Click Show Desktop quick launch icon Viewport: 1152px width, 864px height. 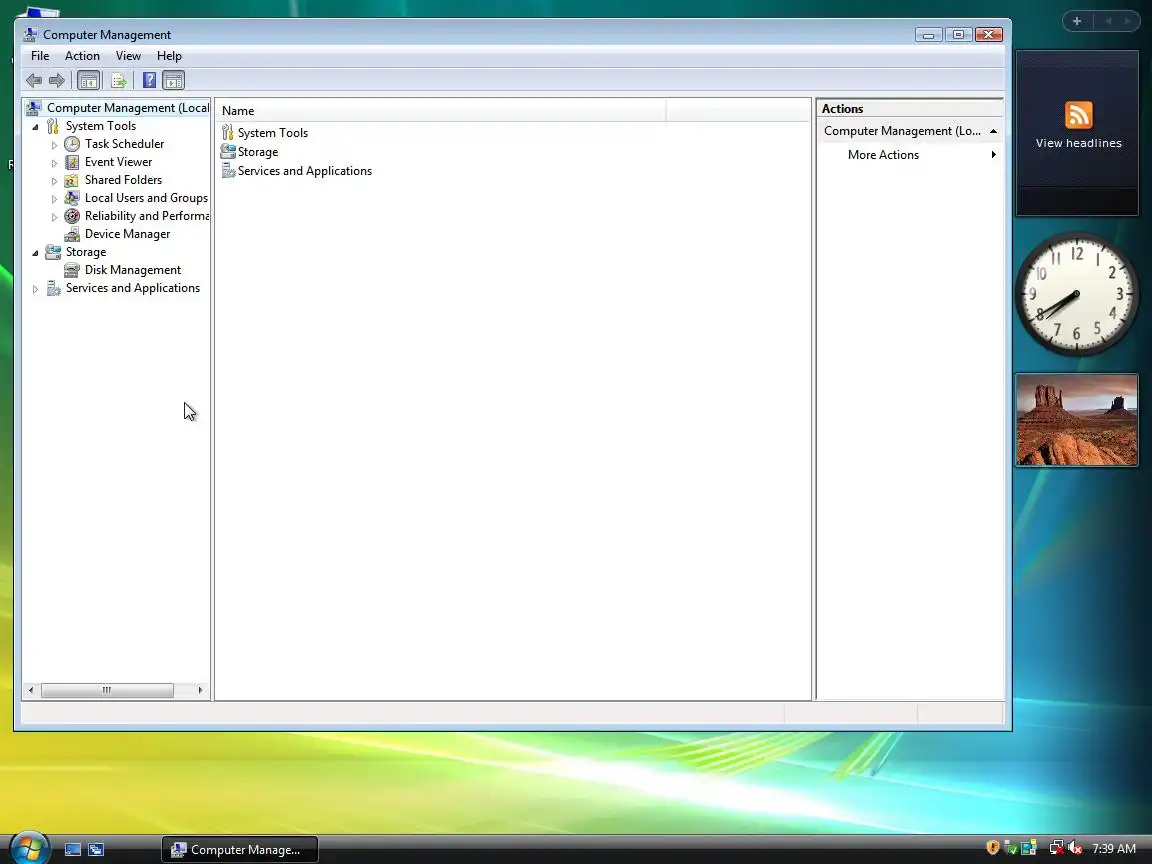click(73, 849)
